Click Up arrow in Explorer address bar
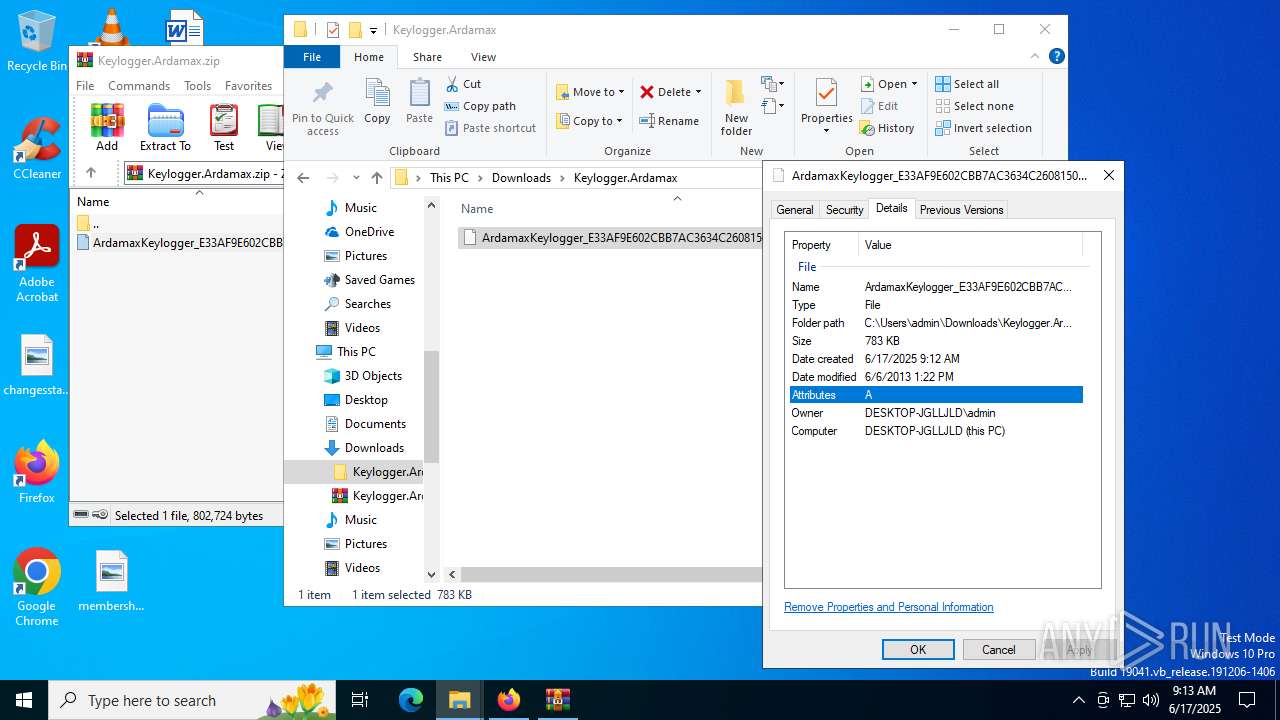1280x720 pixels. [x=376, y=178]
